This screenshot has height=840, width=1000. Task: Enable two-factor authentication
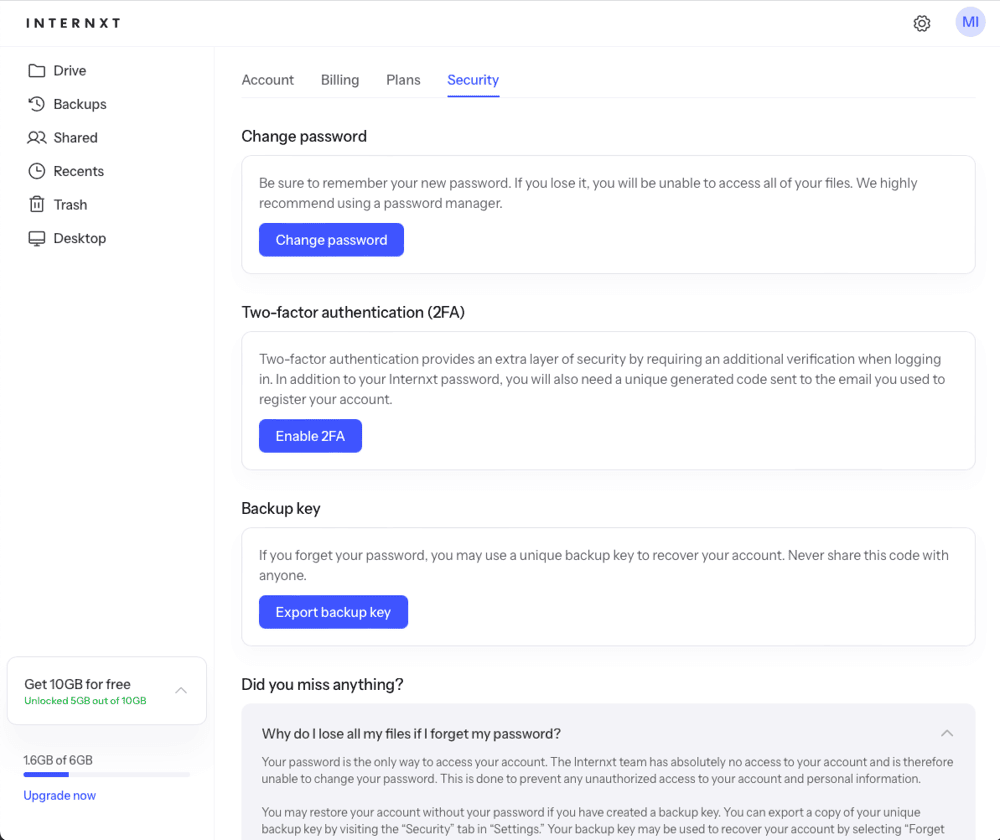(x=310, y=436)
